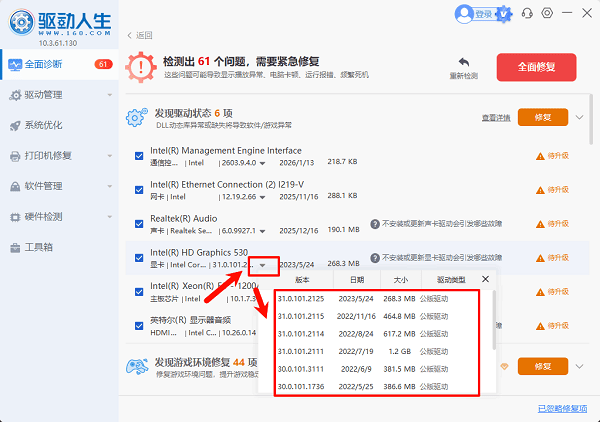
Task: Click the gamepad icon for game environment
Action: click(137, 366)
